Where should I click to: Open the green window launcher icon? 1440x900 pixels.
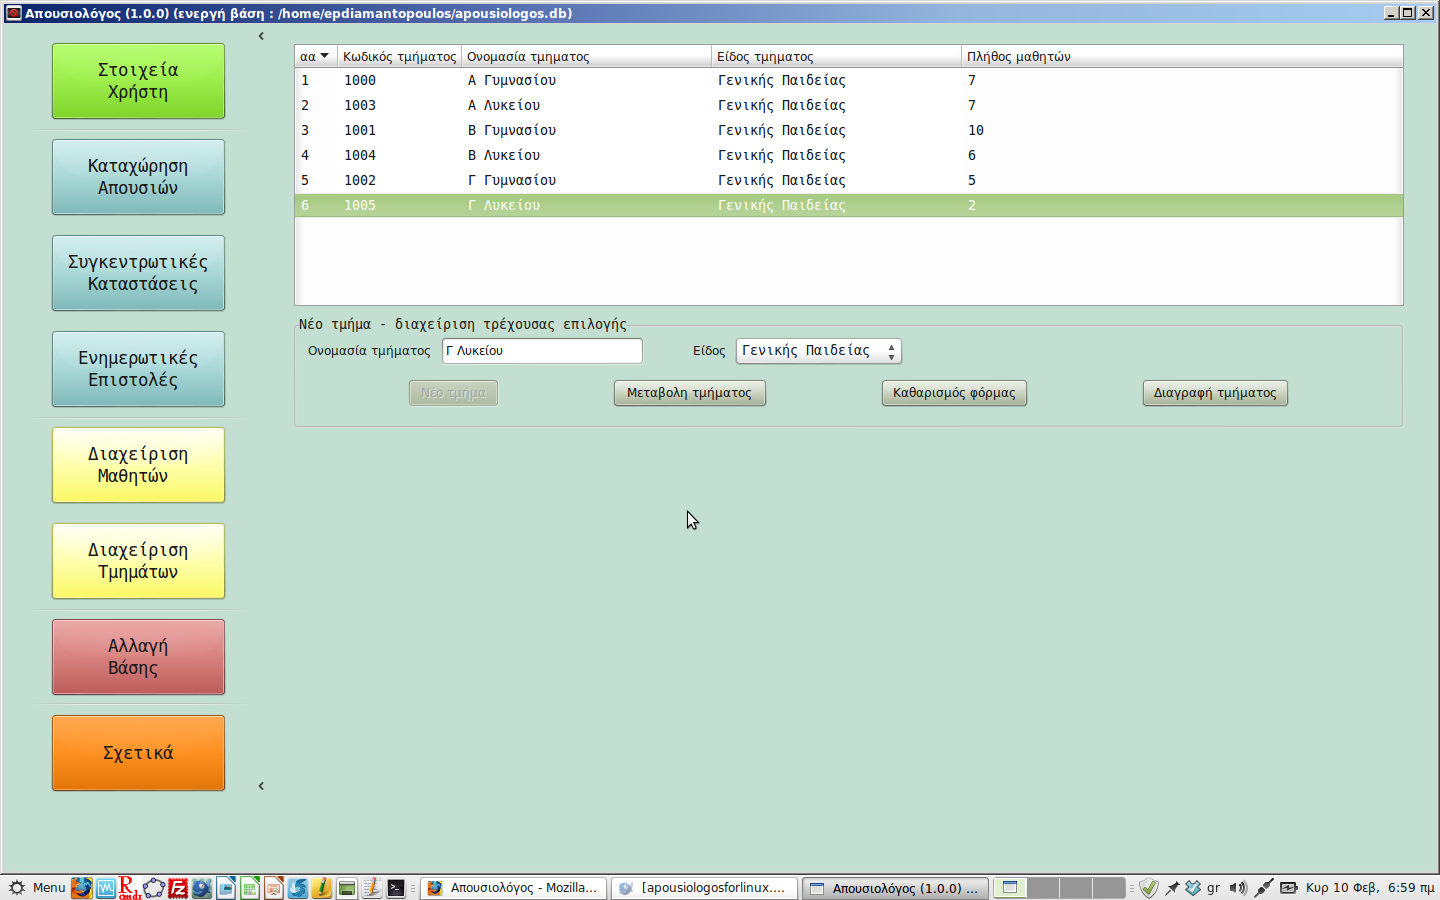347,888
